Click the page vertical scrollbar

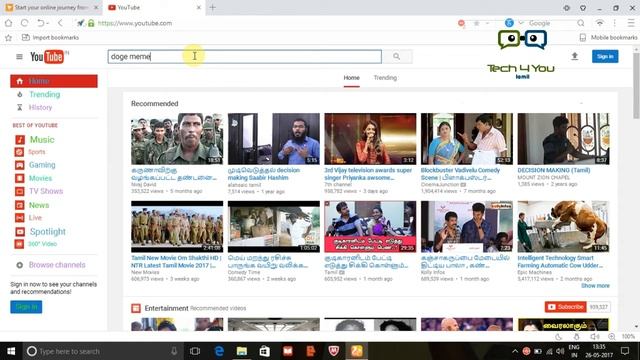636,86
